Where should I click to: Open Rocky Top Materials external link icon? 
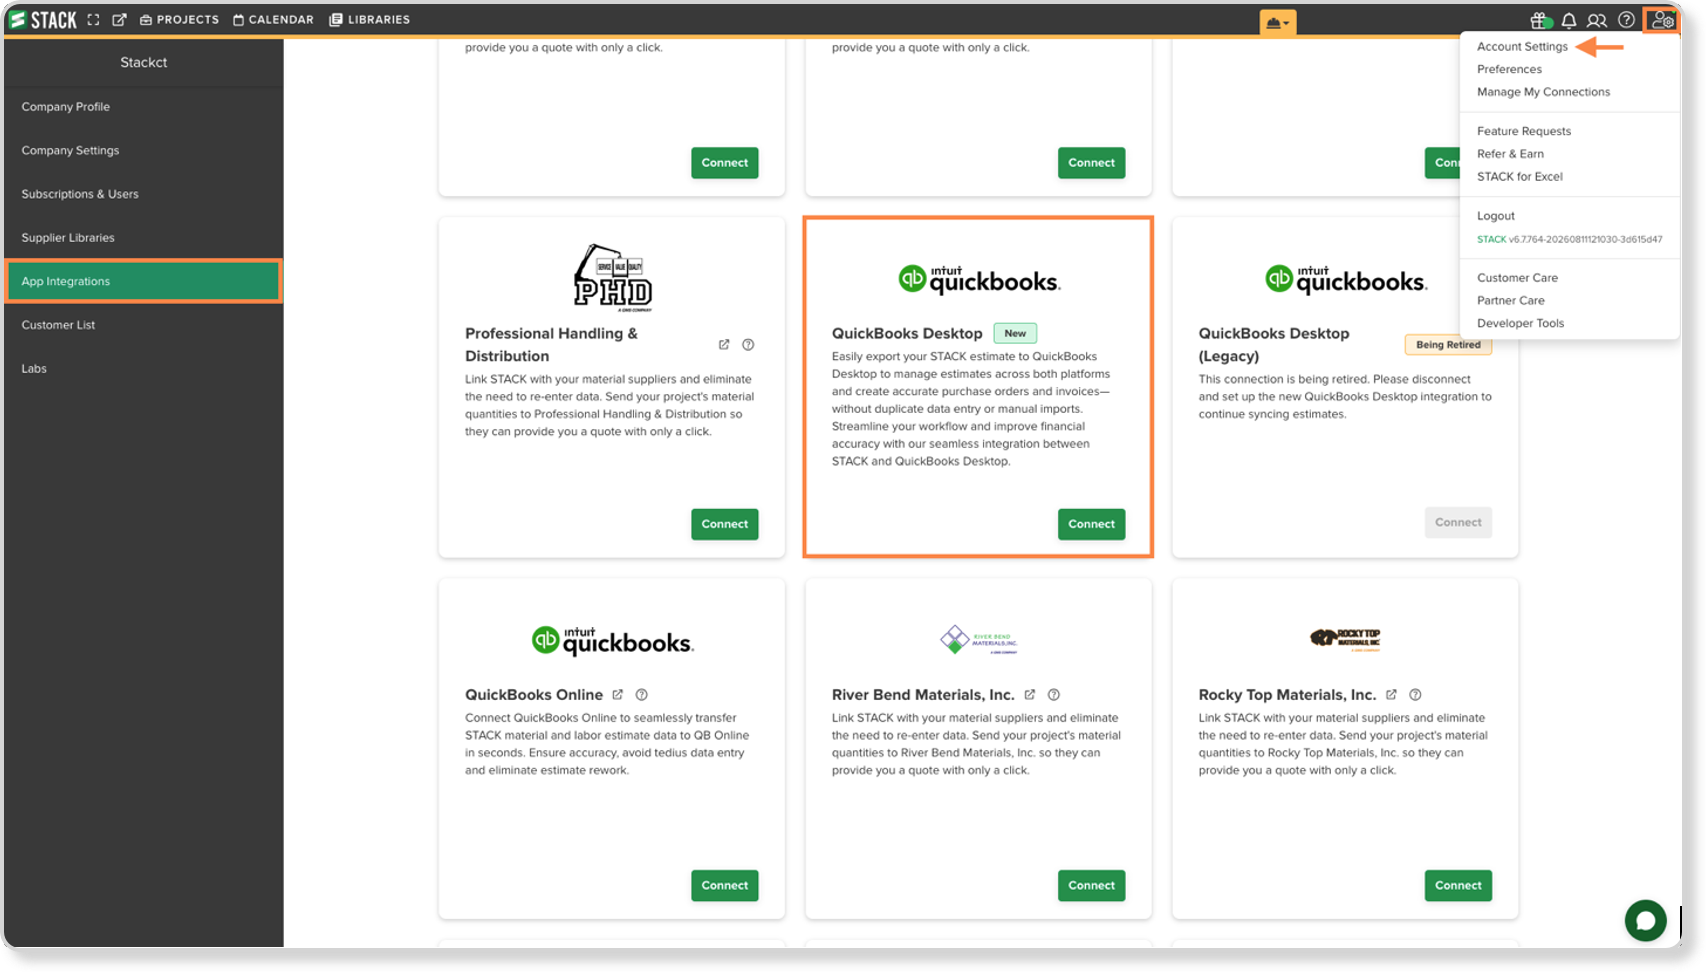pyautogui.click(x=1391, y=695)
